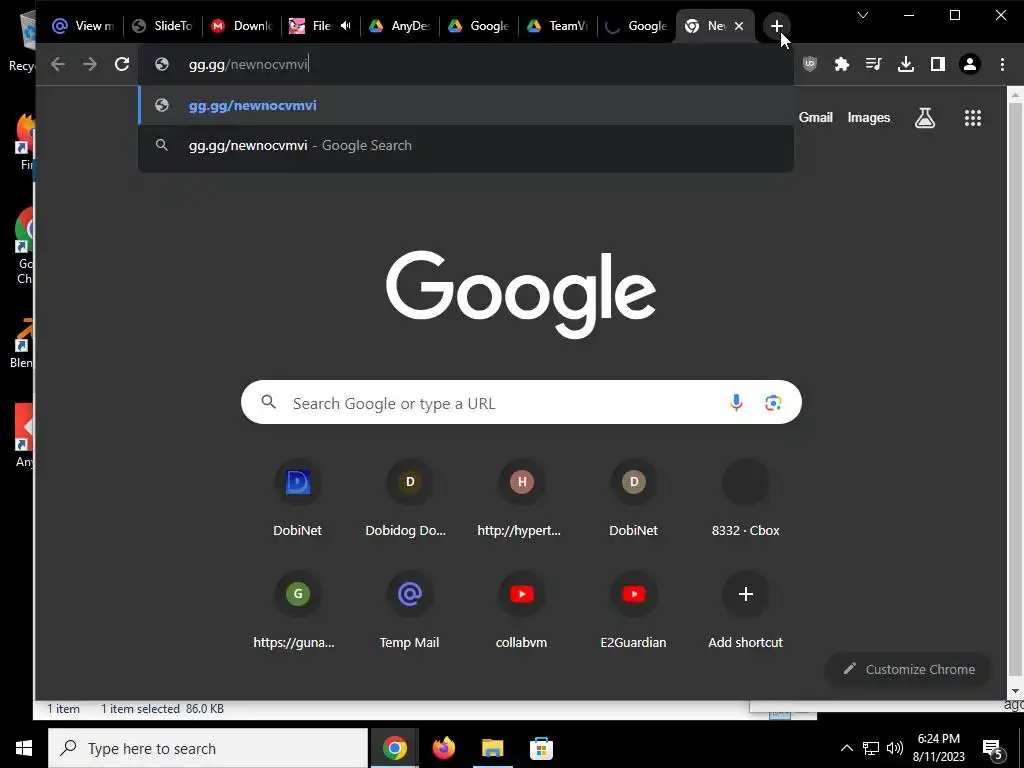Open the Chrome three-dot menu

pyautogui.click(x=1002, y=64)
